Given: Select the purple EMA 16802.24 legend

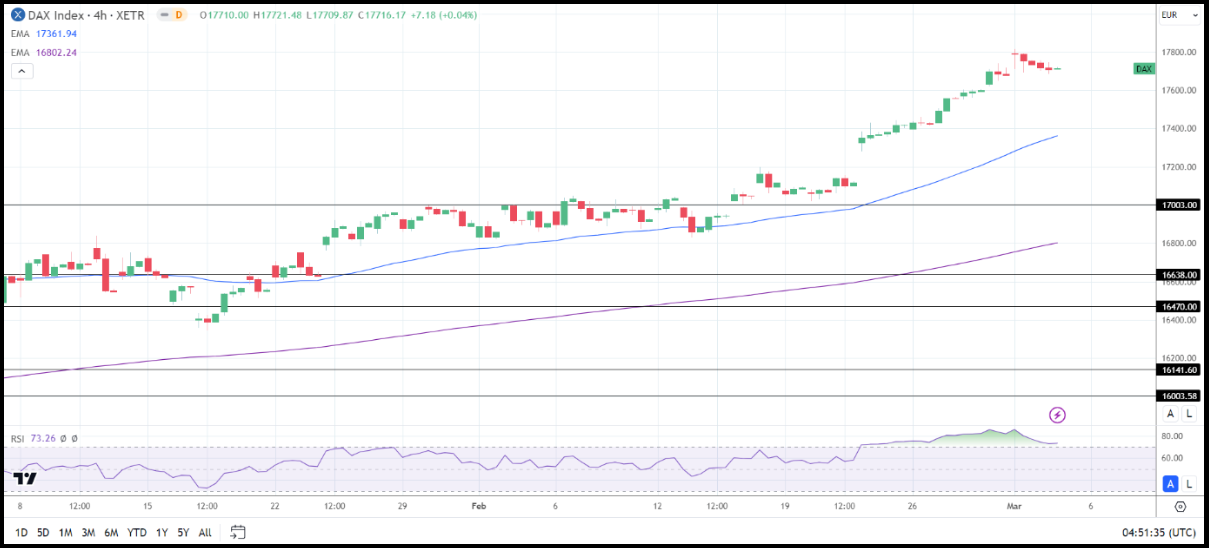Looking at the screenshot, I should pyautogui.click(x=44, y=52).
